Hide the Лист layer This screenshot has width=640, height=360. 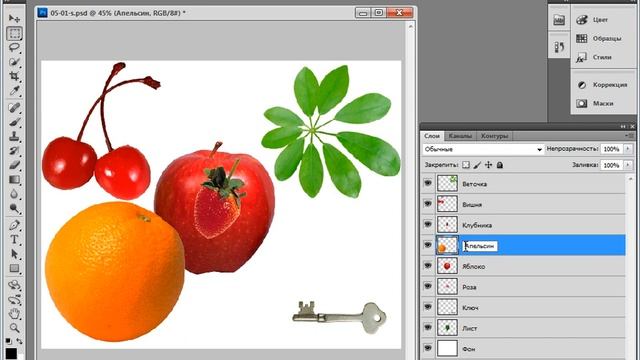coord(428,327)
